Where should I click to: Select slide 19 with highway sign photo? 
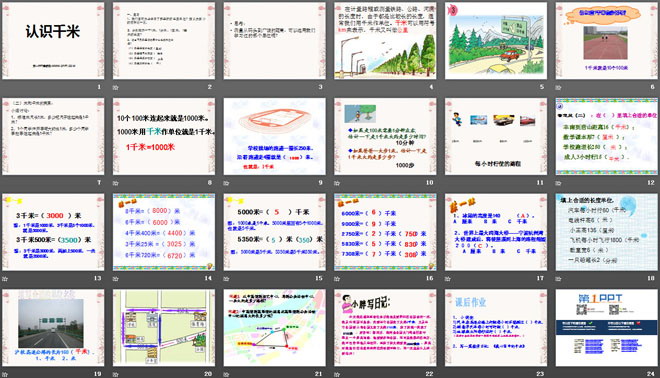(53, 327)
